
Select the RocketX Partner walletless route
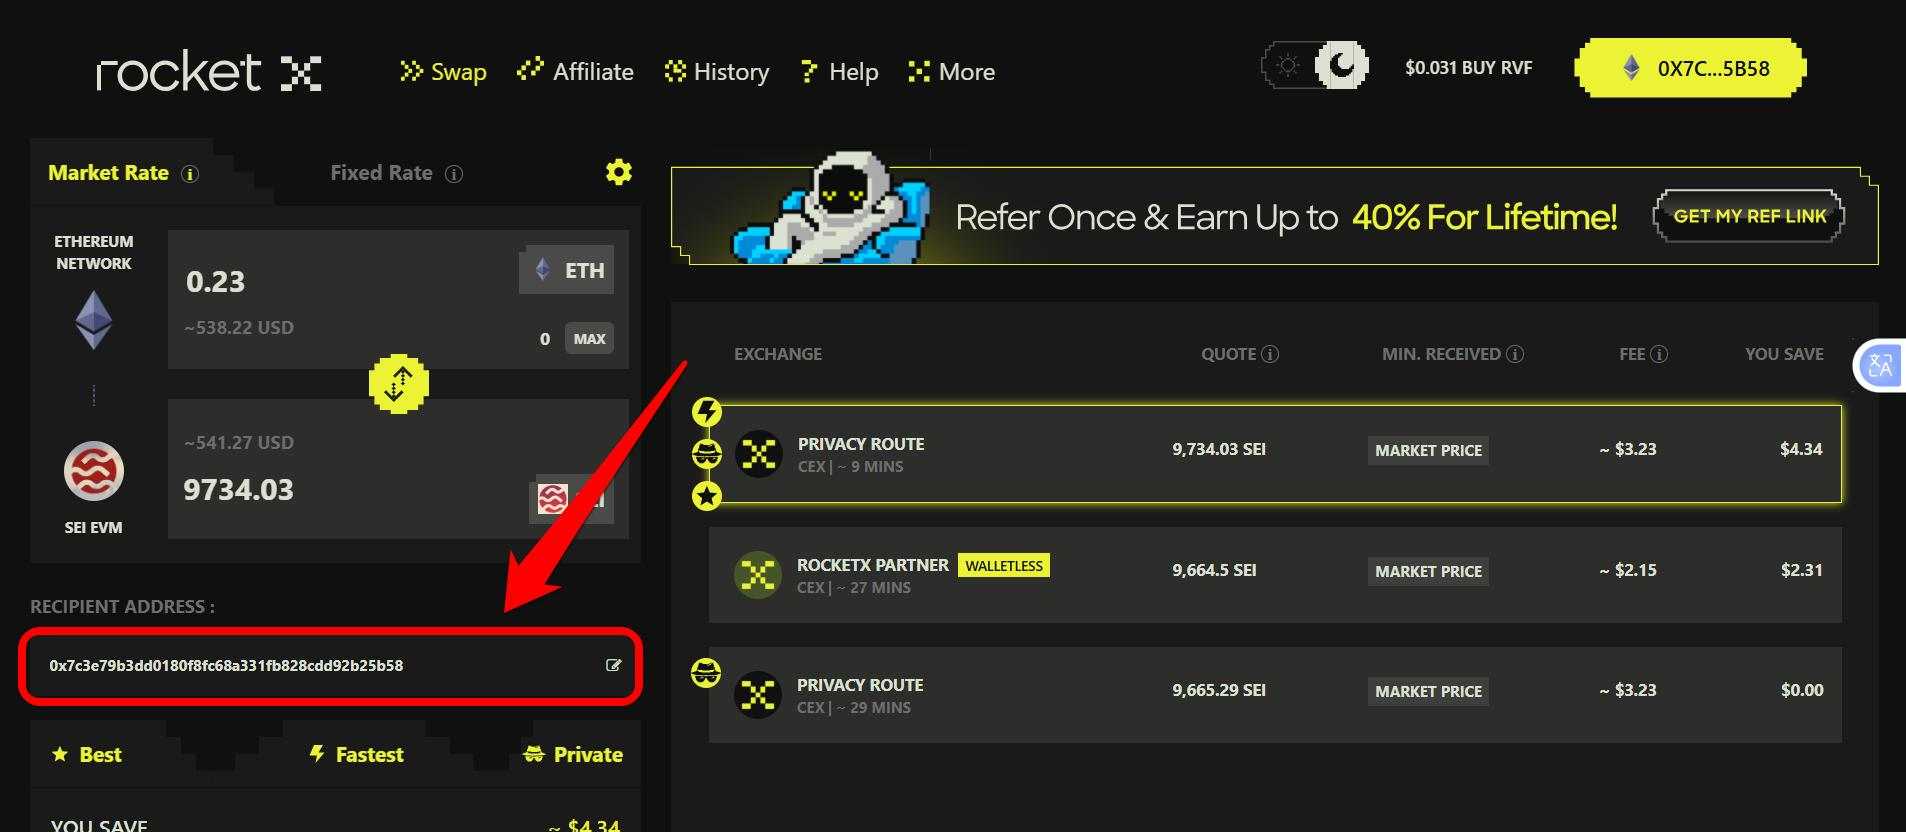click(x=1275, y=575)
